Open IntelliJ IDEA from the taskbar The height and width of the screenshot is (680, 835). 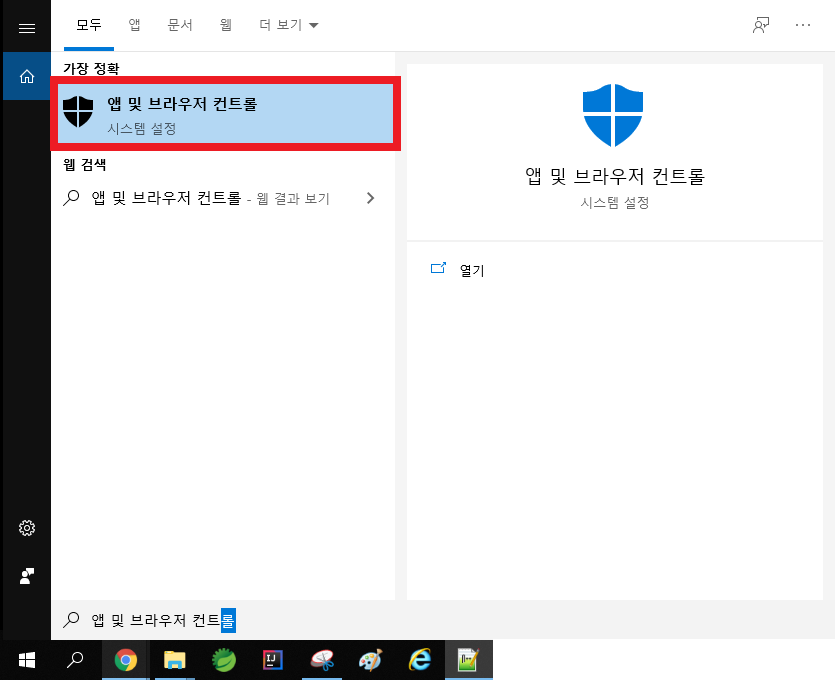click(x=273, y=660)
